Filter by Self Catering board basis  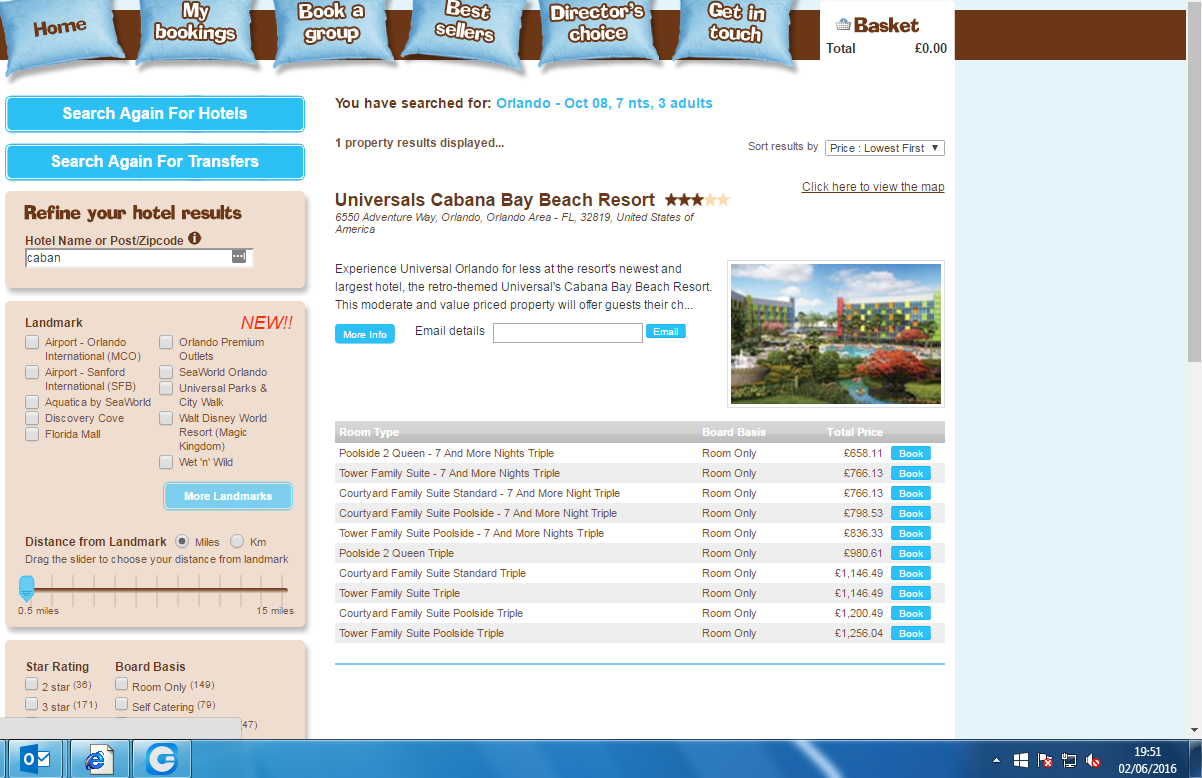pyautogui.click(x=121, y=705)
